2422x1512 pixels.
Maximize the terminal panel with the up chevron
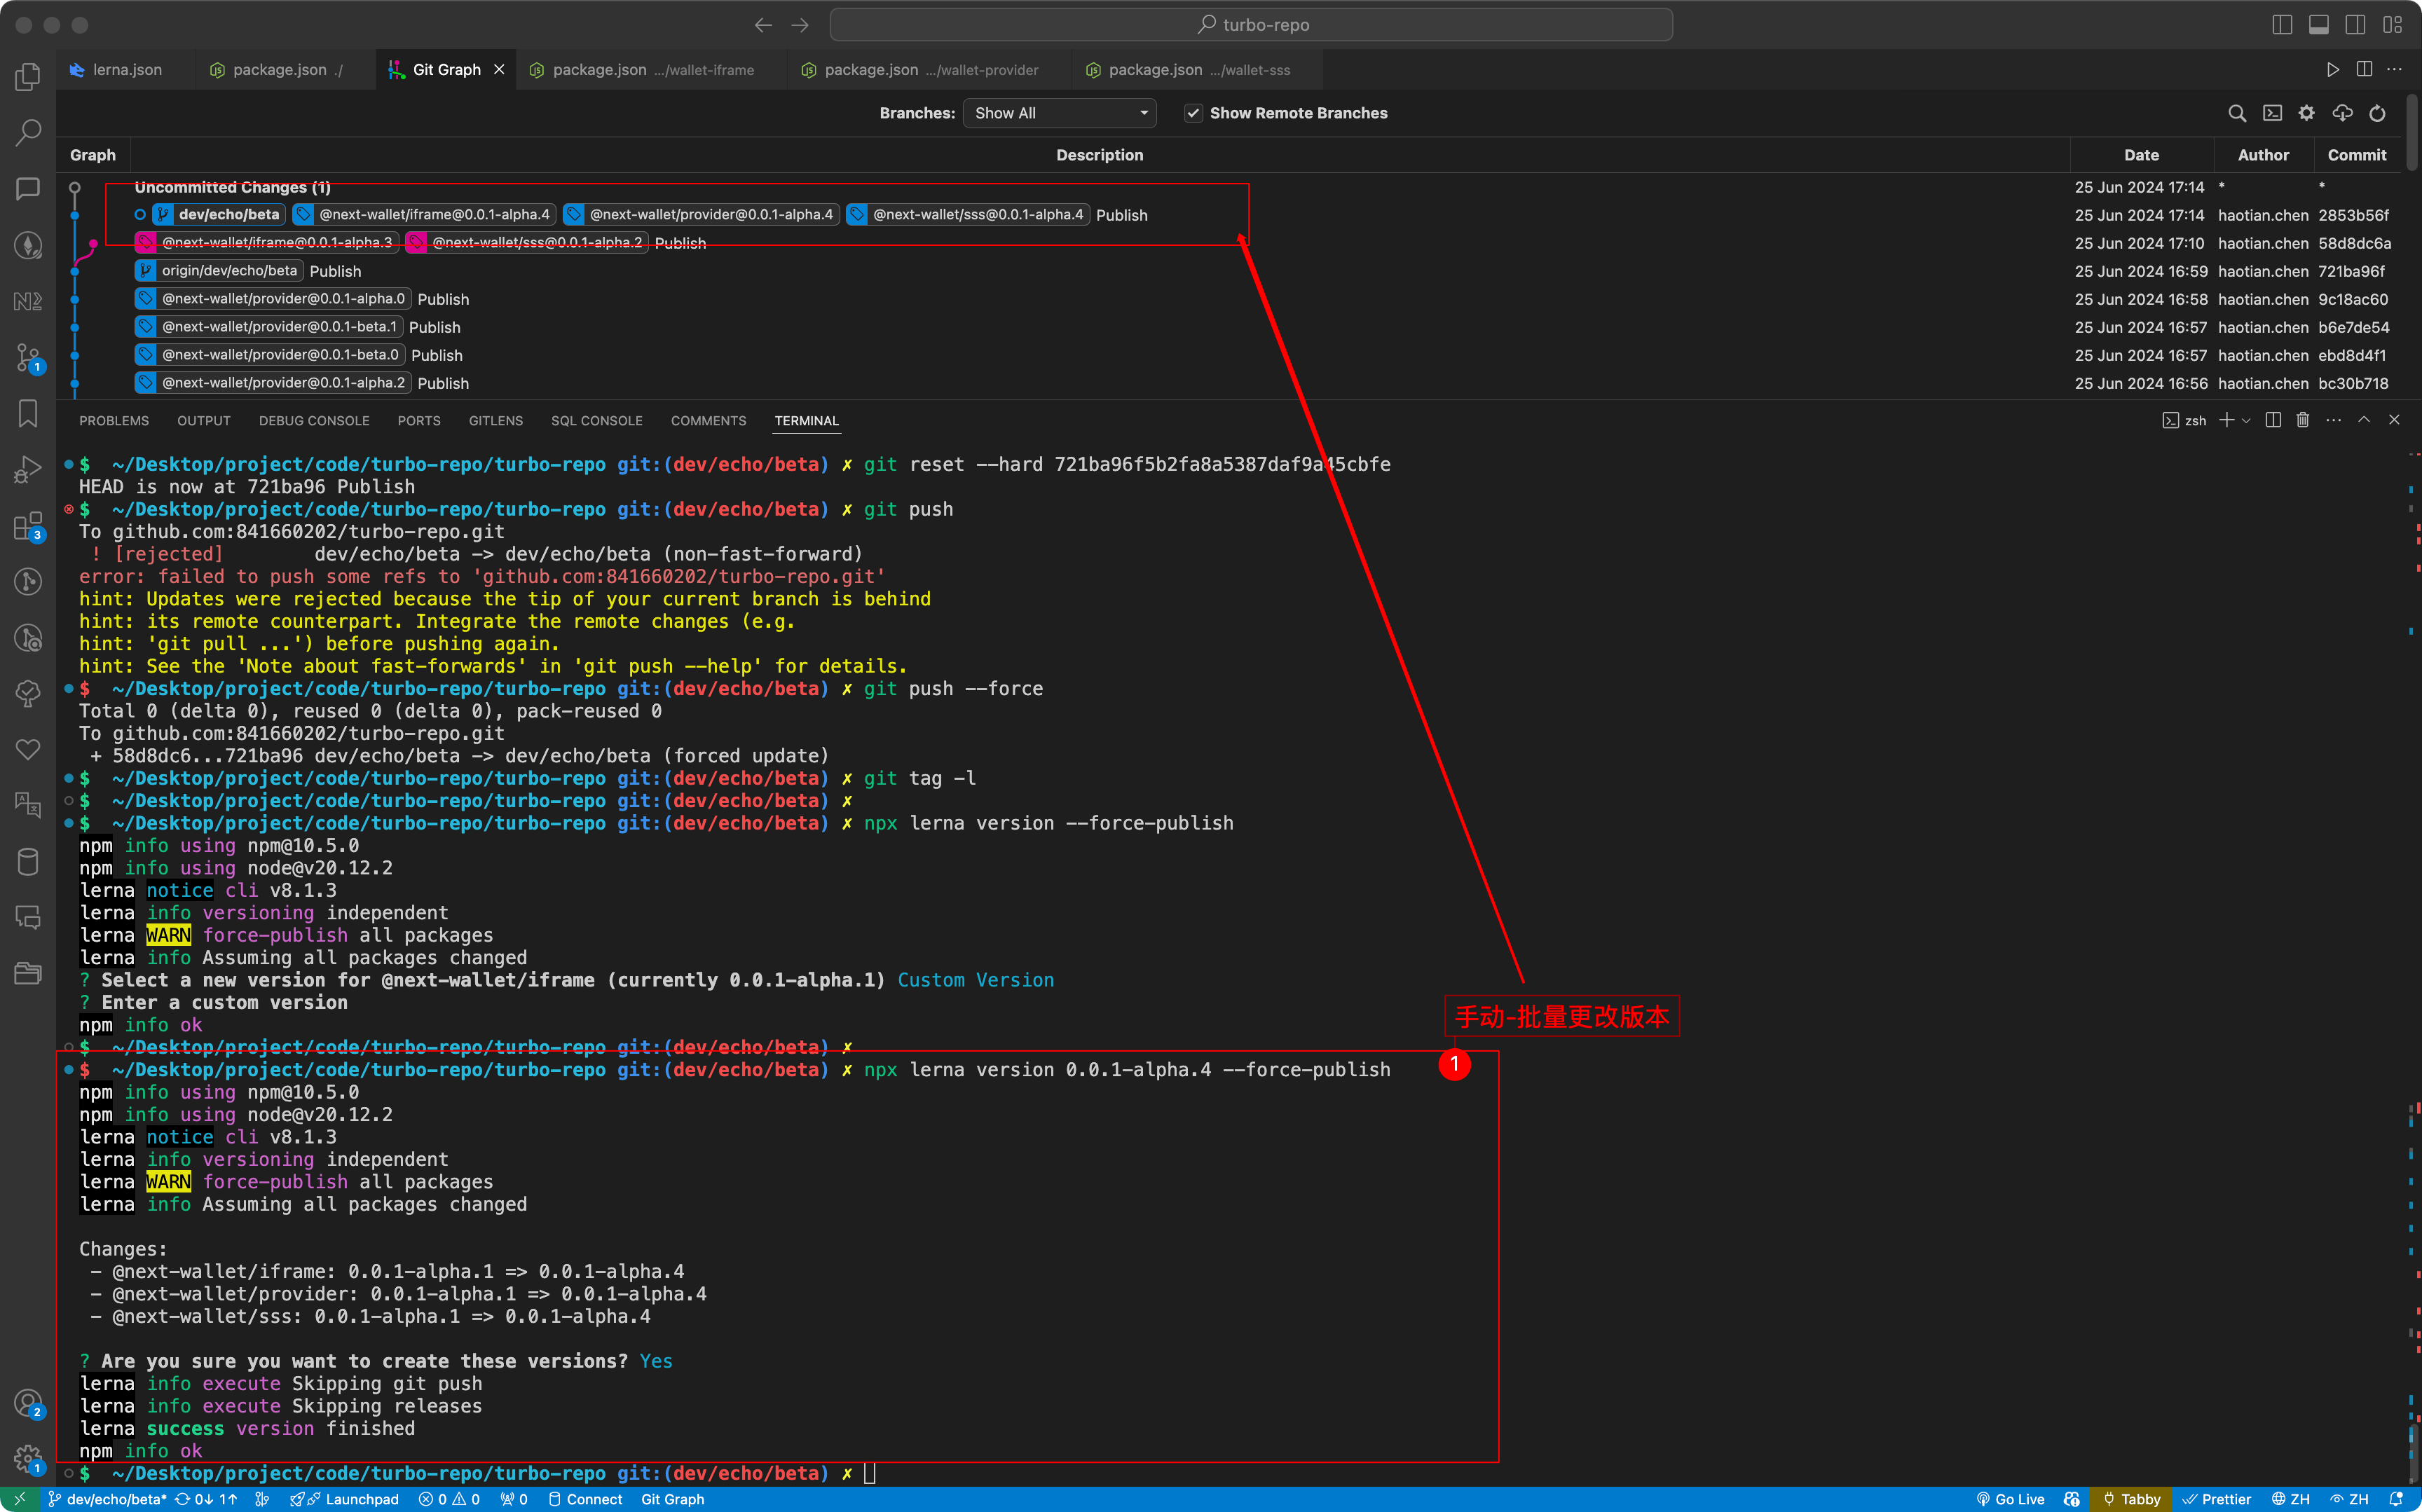point(2364,420)
